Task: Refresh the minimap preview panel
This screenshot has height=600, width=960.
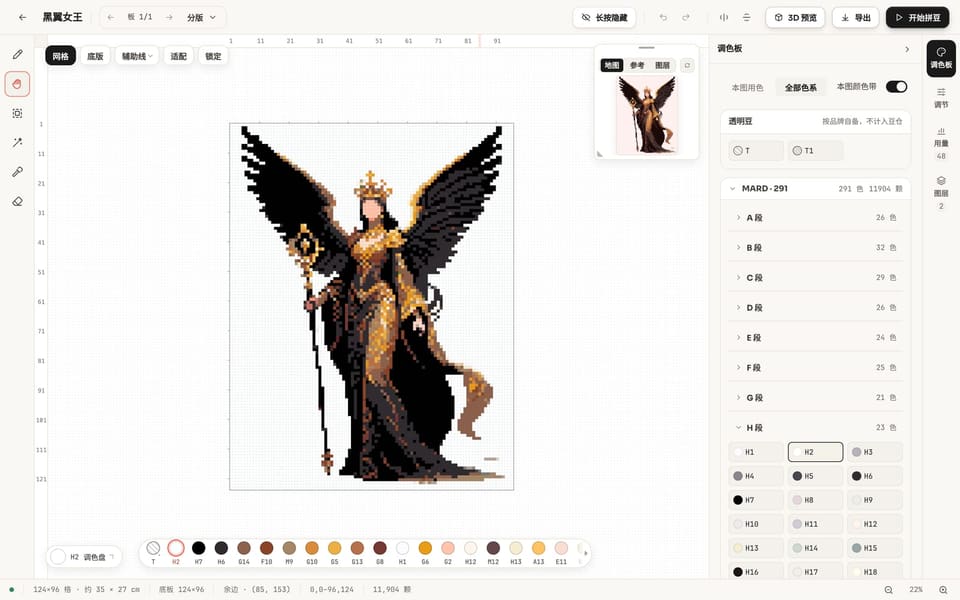Action: coord(688,65)
